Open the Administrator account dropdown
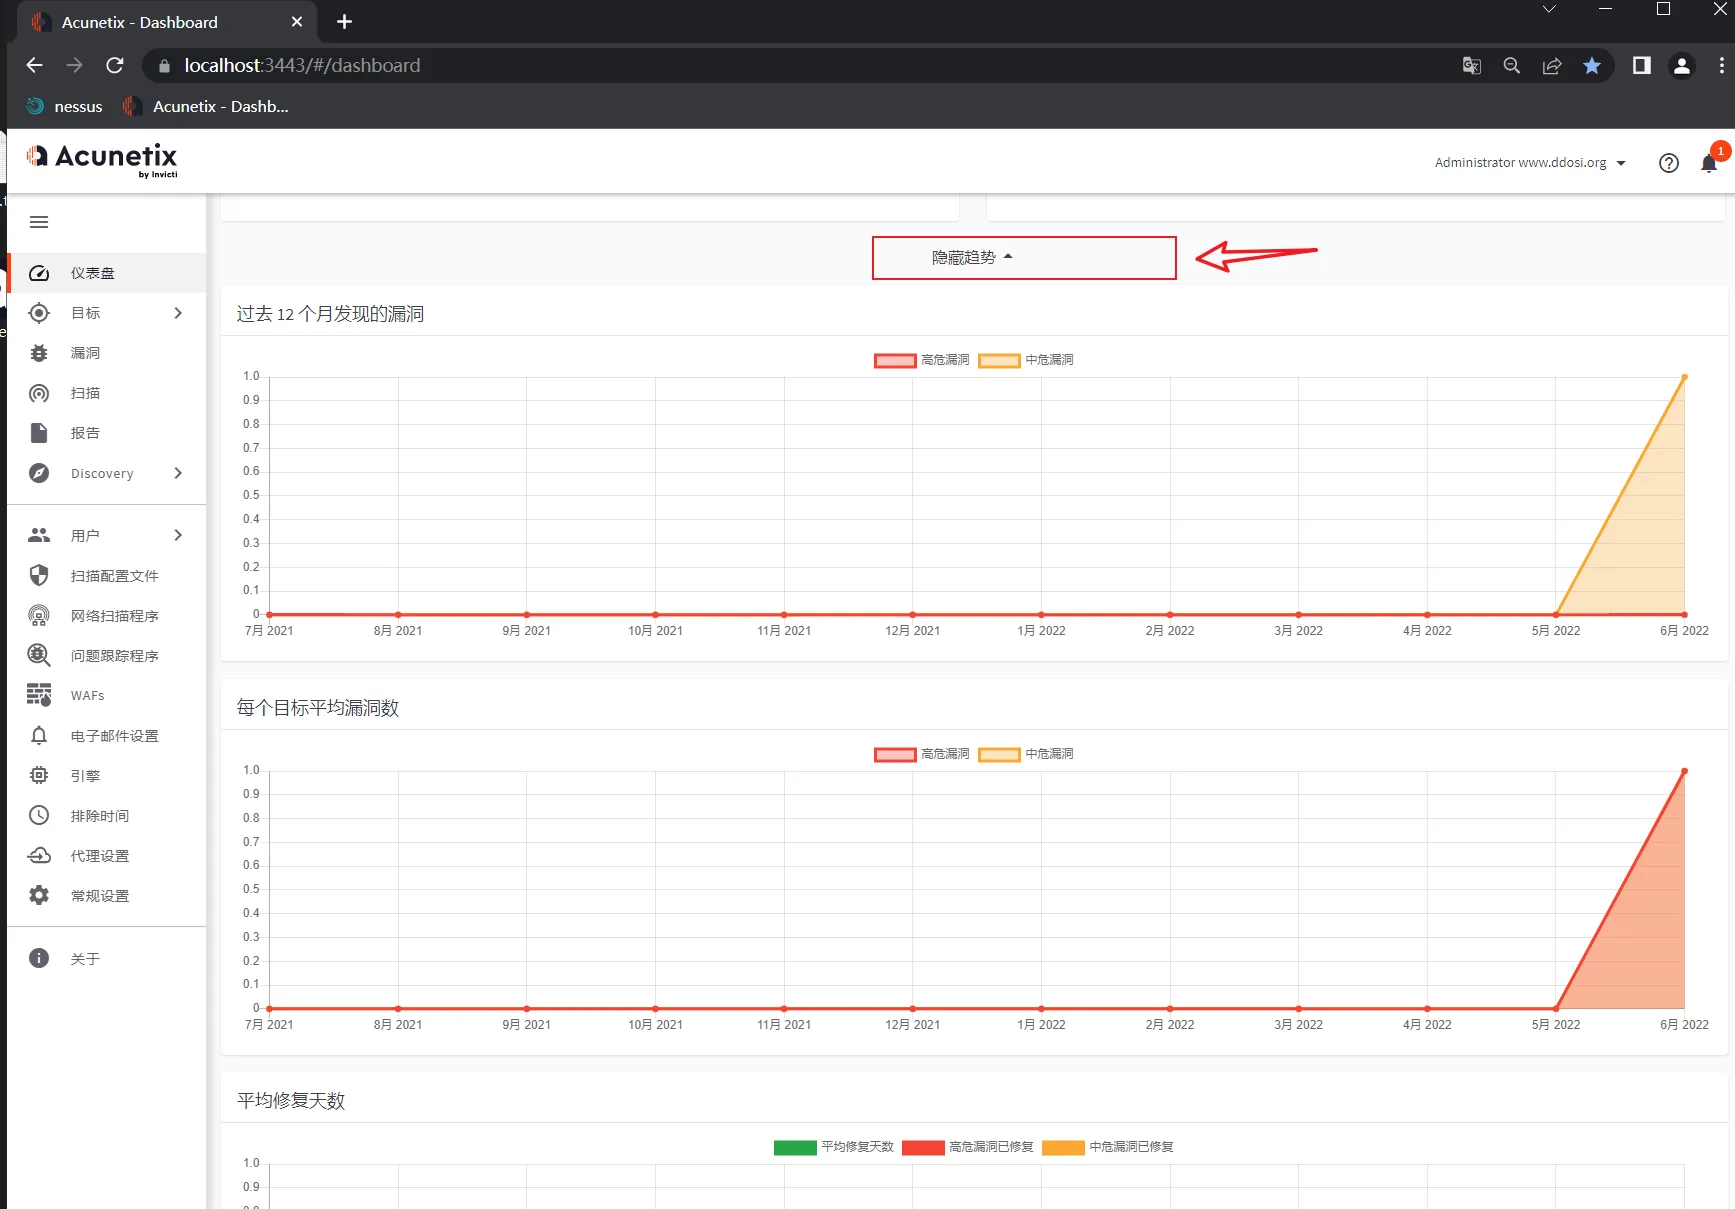This screenshot has height=1209, width=1735. (x=1529, y=163)
